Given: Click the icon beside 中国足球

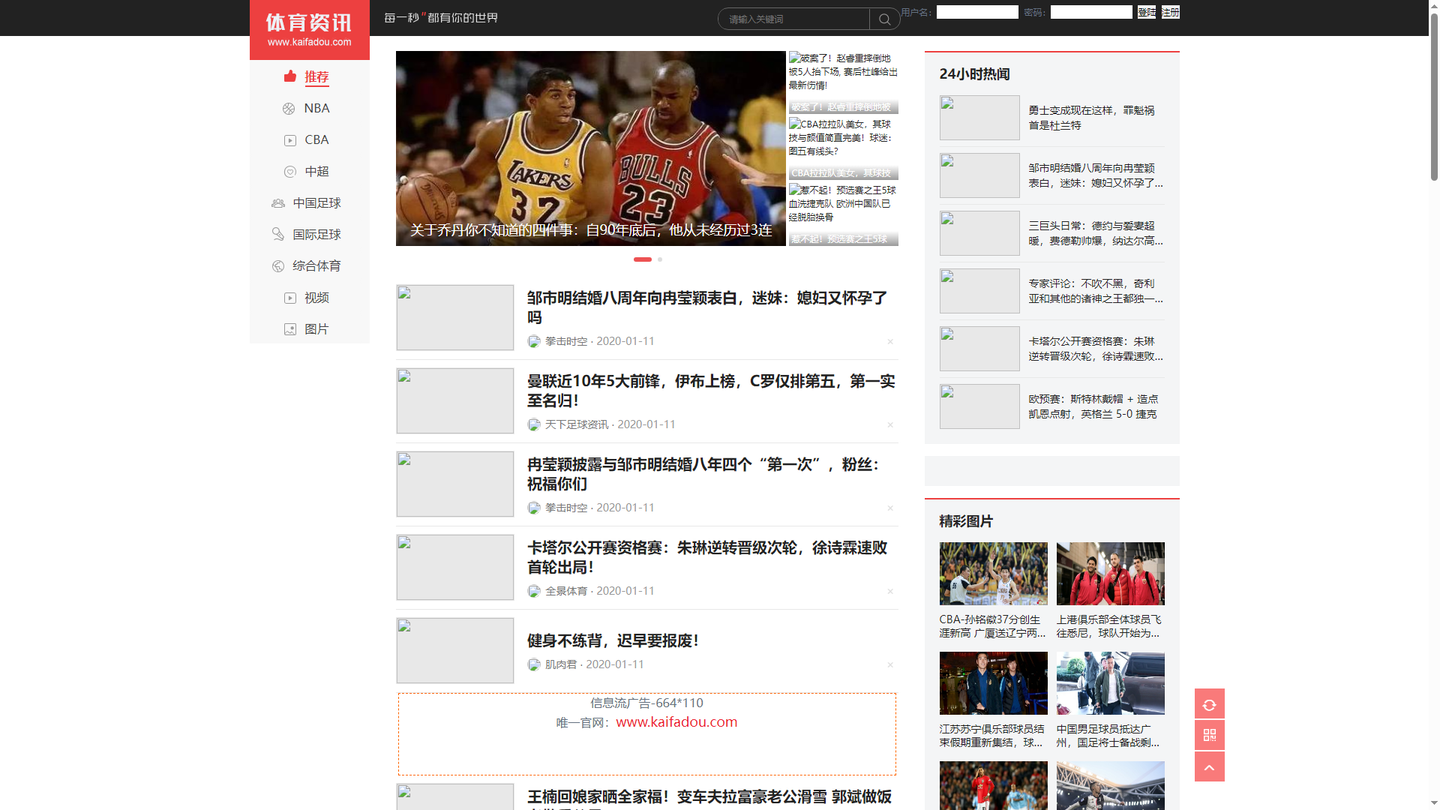Looking at the screenshot, I should click(x=278, y=203).
